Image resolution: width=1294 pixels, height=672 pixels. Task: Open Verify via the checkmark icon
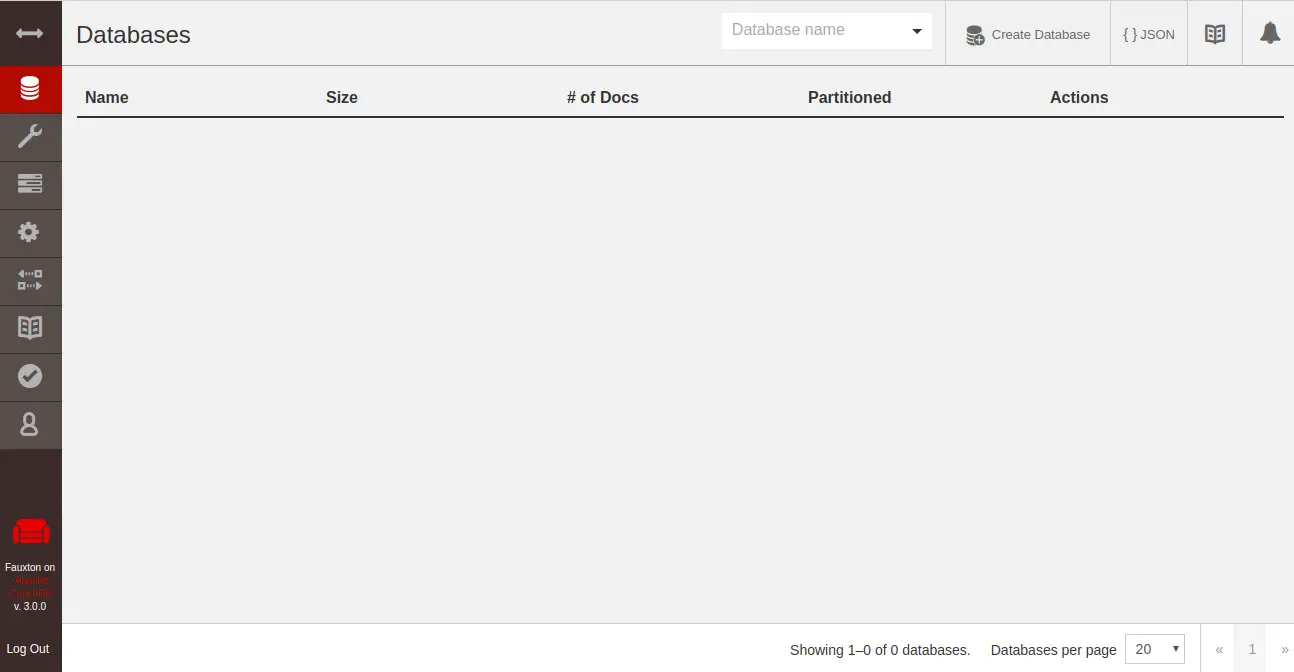pyautogui.click(x=30, y=377)
